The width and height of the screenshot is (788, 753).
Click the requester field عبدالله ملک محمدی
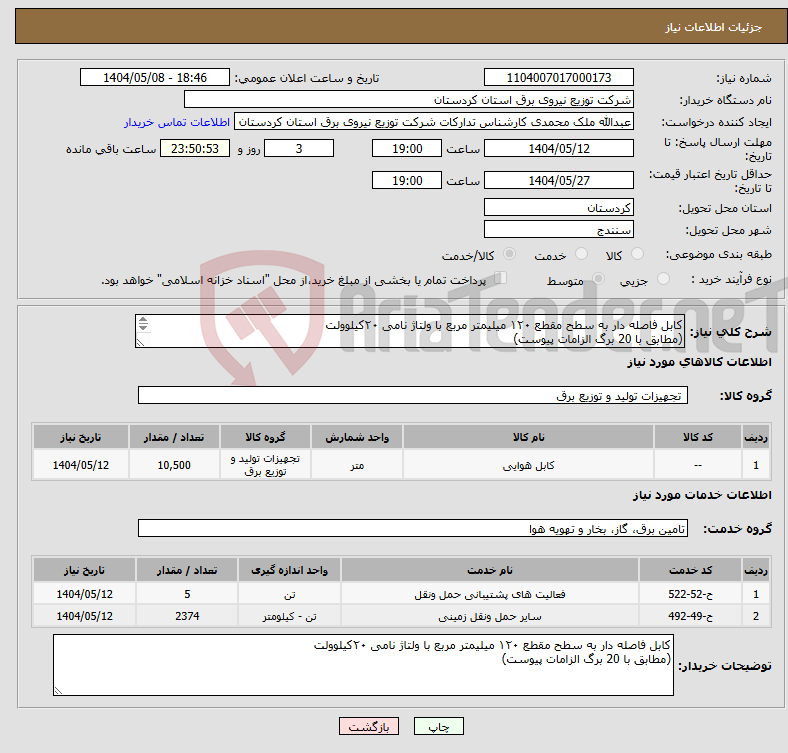(x=434, y=122)
